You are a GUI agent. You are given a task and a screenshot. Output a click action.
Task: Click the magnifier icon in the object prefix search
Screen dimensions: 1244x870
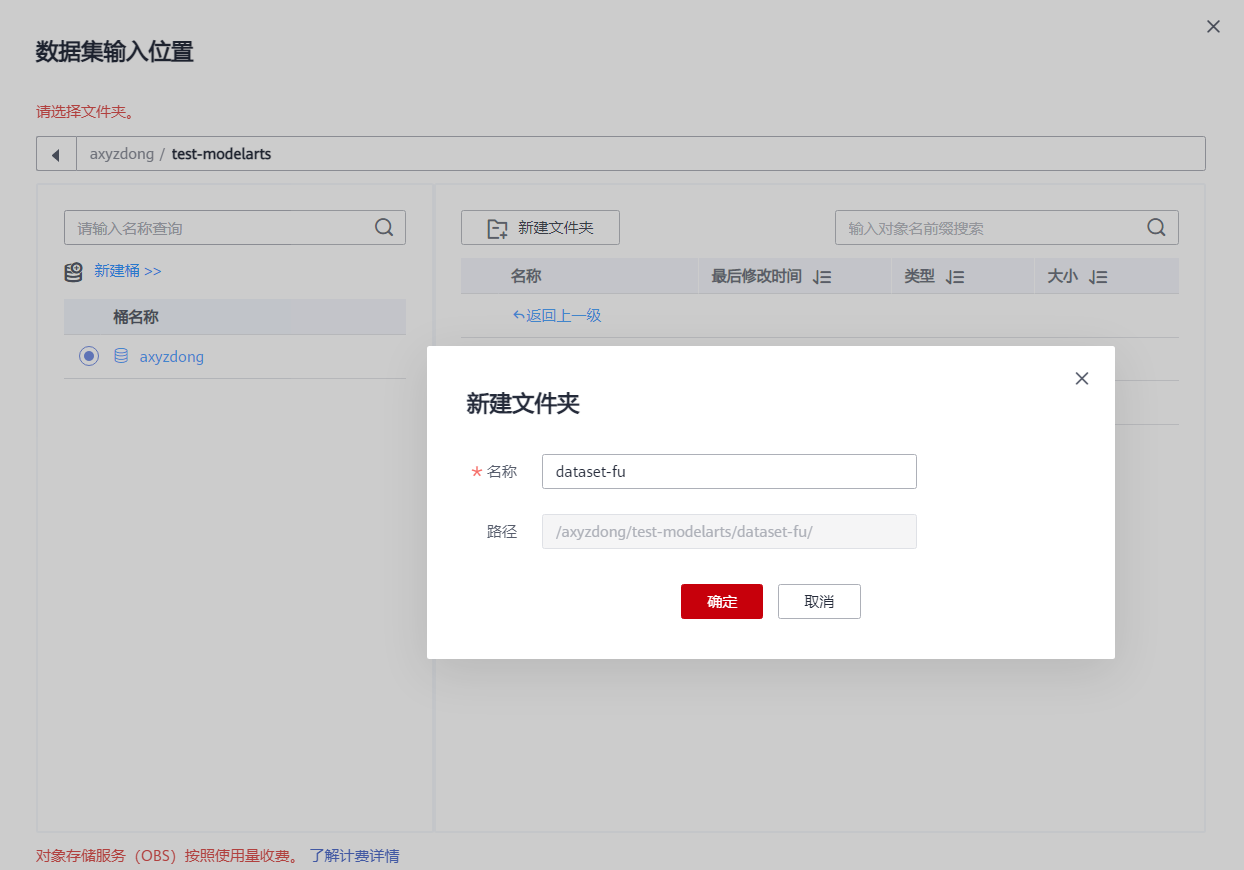(1157, 227)
